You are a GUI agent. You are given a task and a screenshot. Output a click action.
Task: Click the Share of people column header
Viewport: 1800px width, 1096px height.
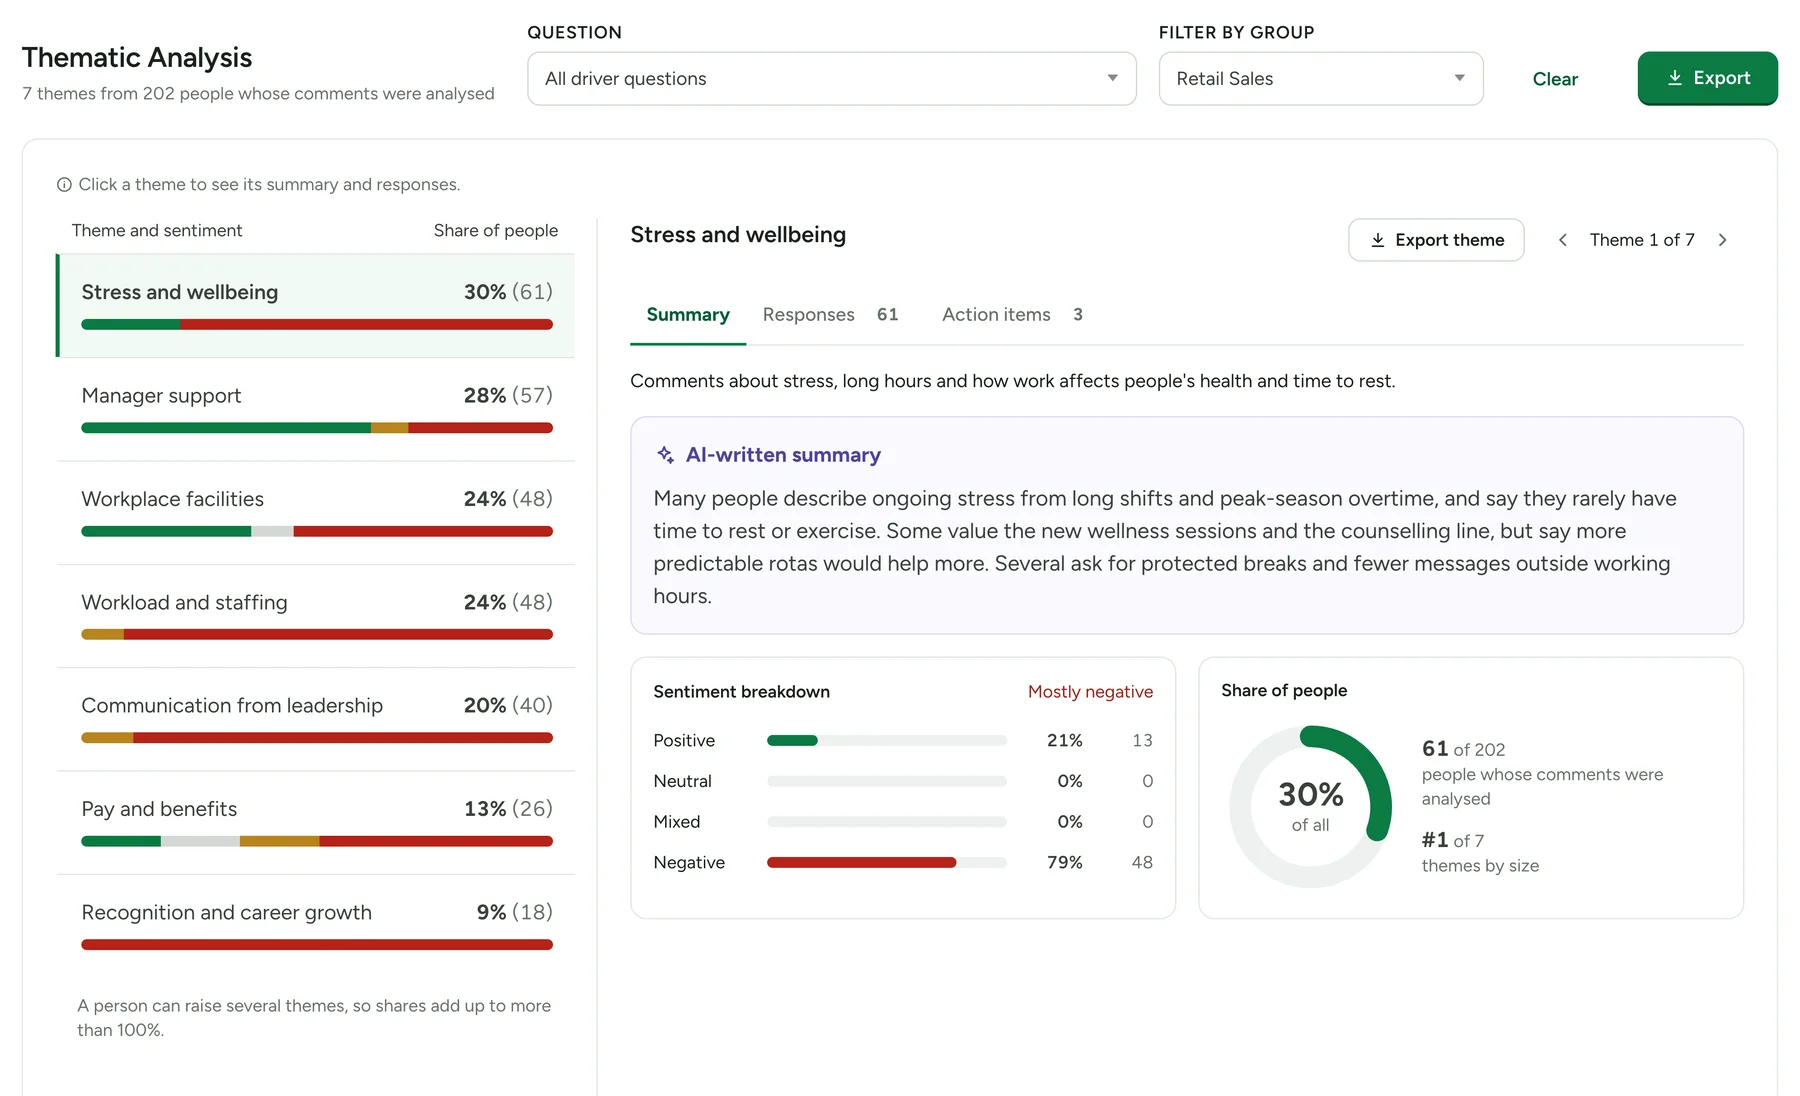click(x=496, y=230)
